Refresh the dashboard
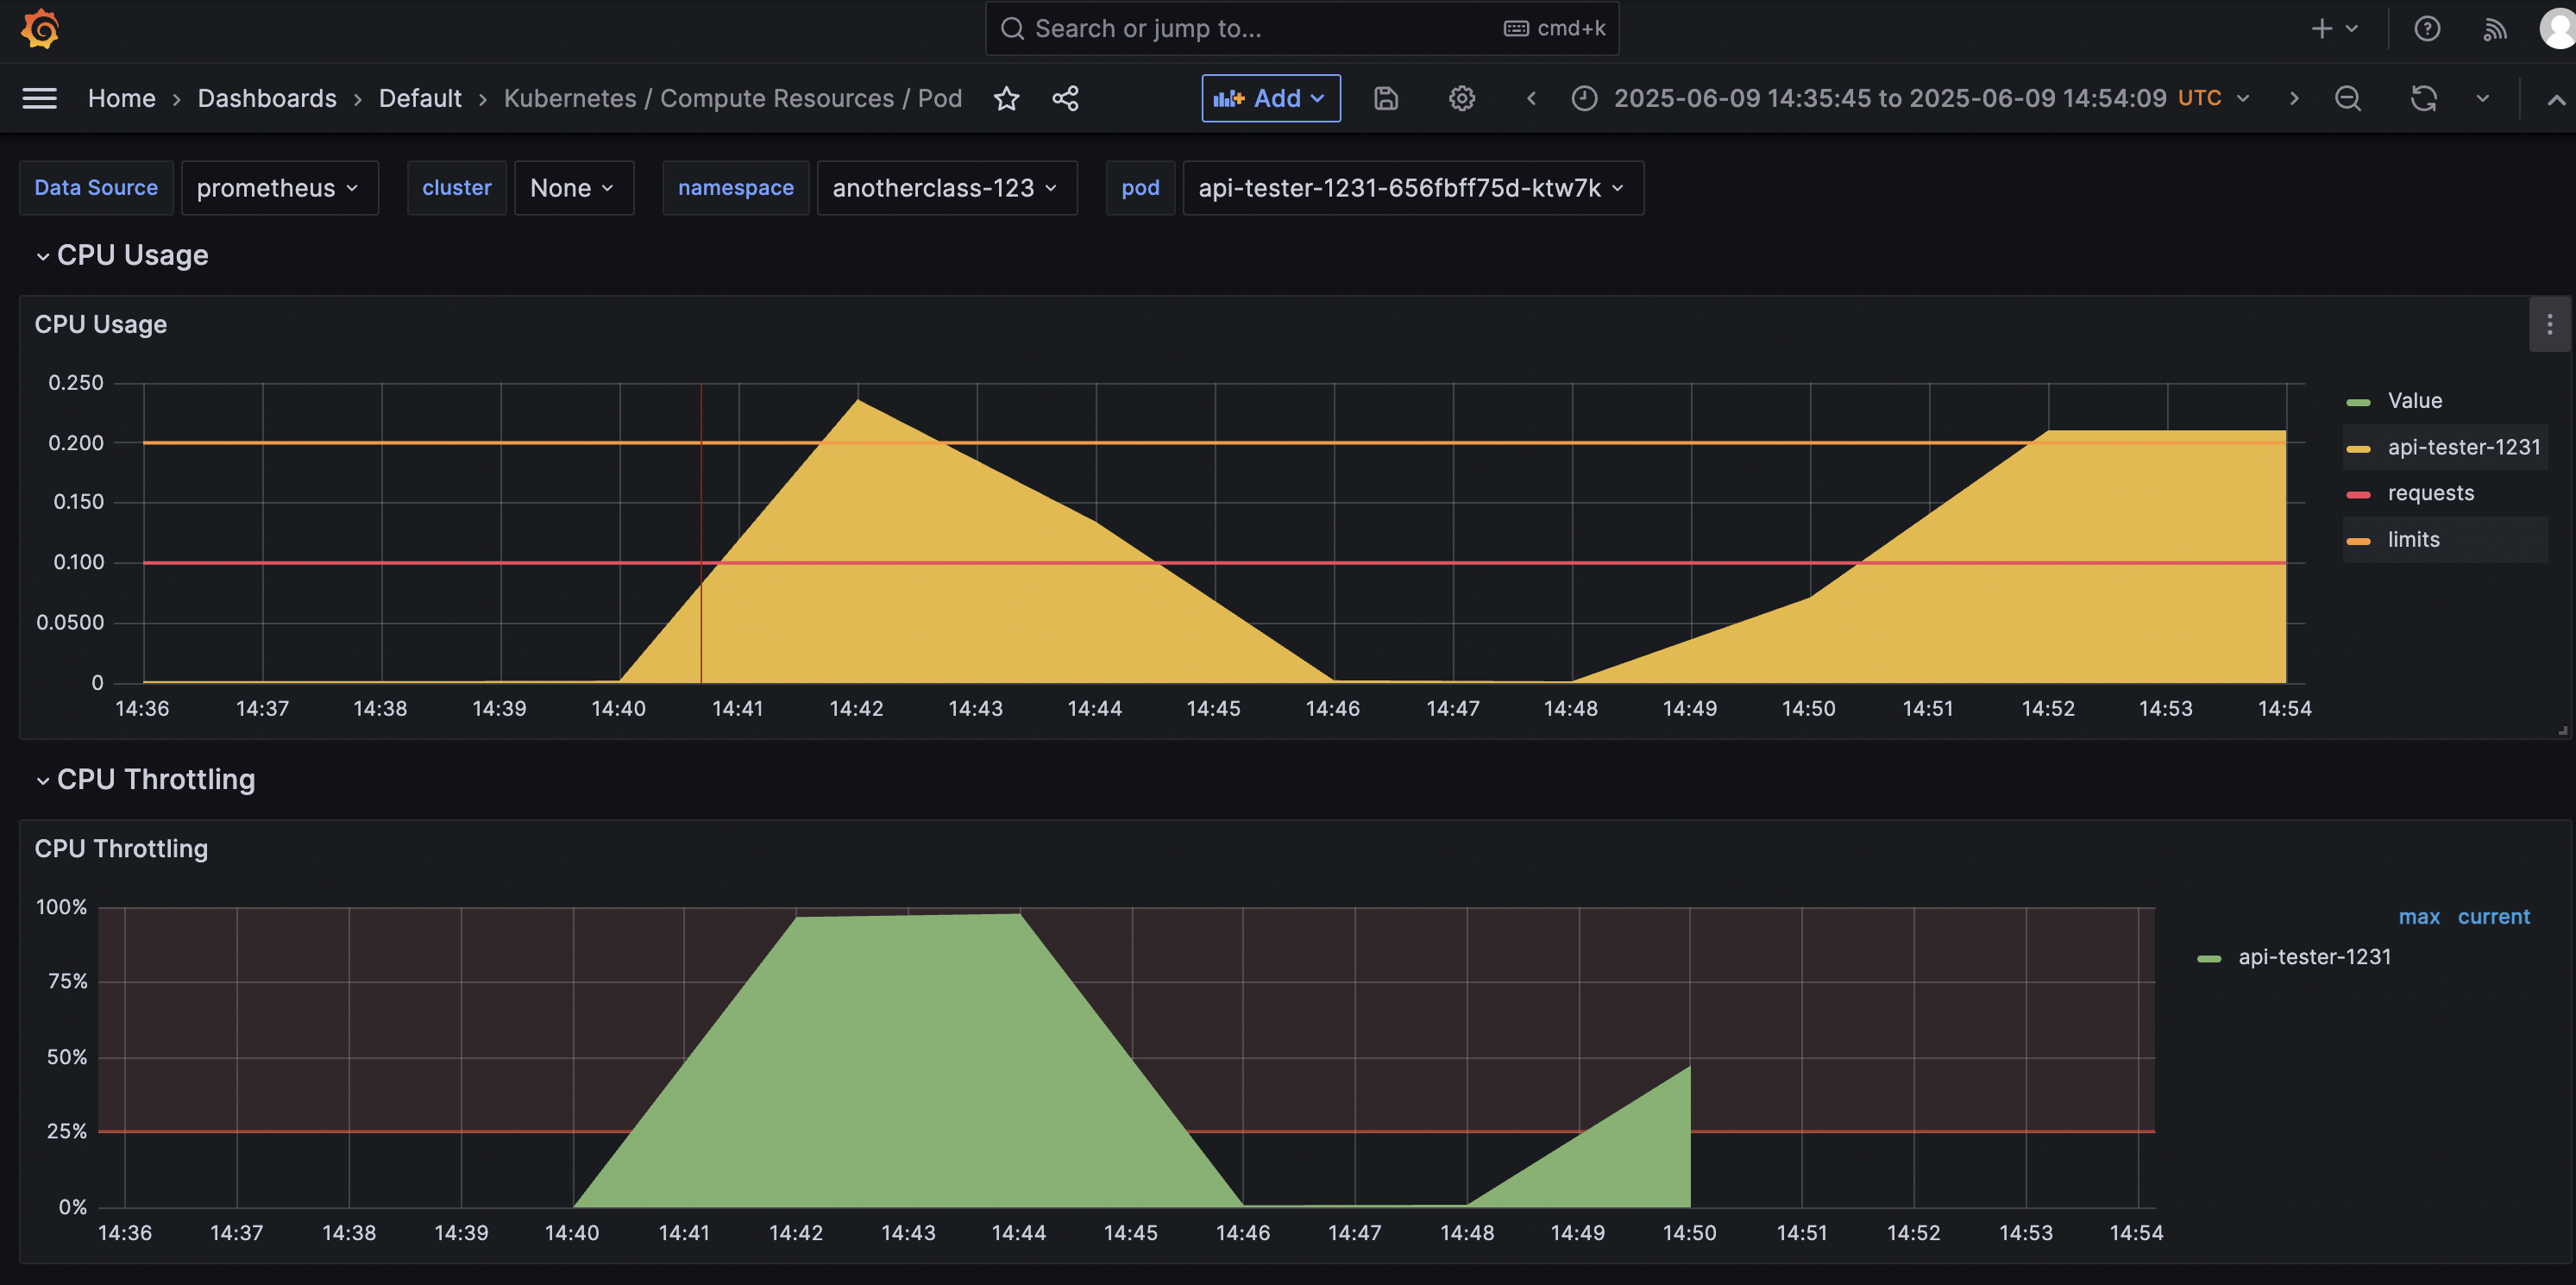 [2423, 98]
